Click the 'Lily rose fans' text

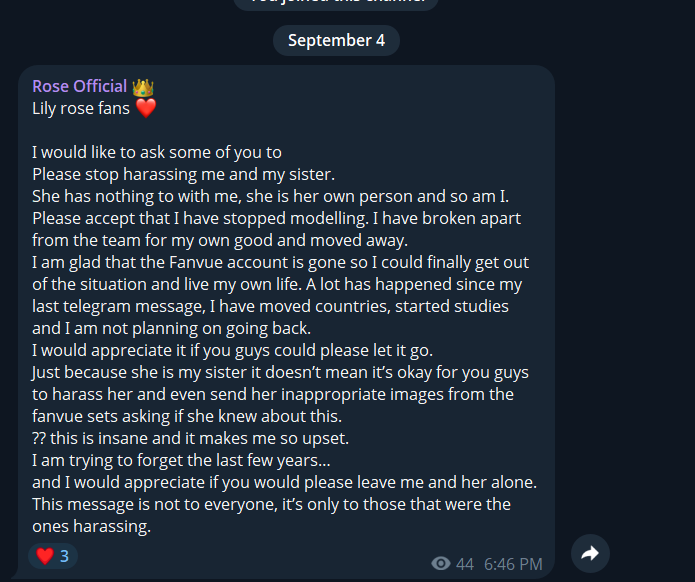pos(81,108)
